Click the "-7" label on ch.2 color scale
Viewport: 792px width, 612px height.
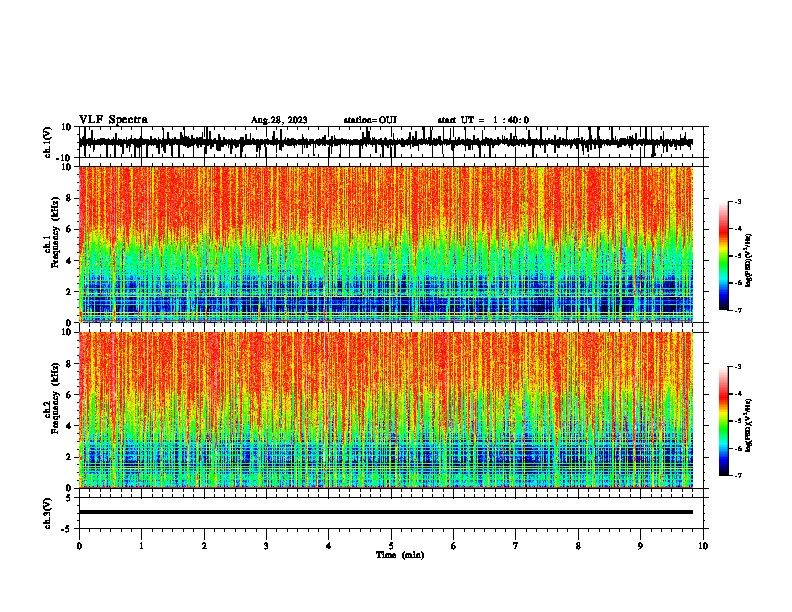coord(738,475)
